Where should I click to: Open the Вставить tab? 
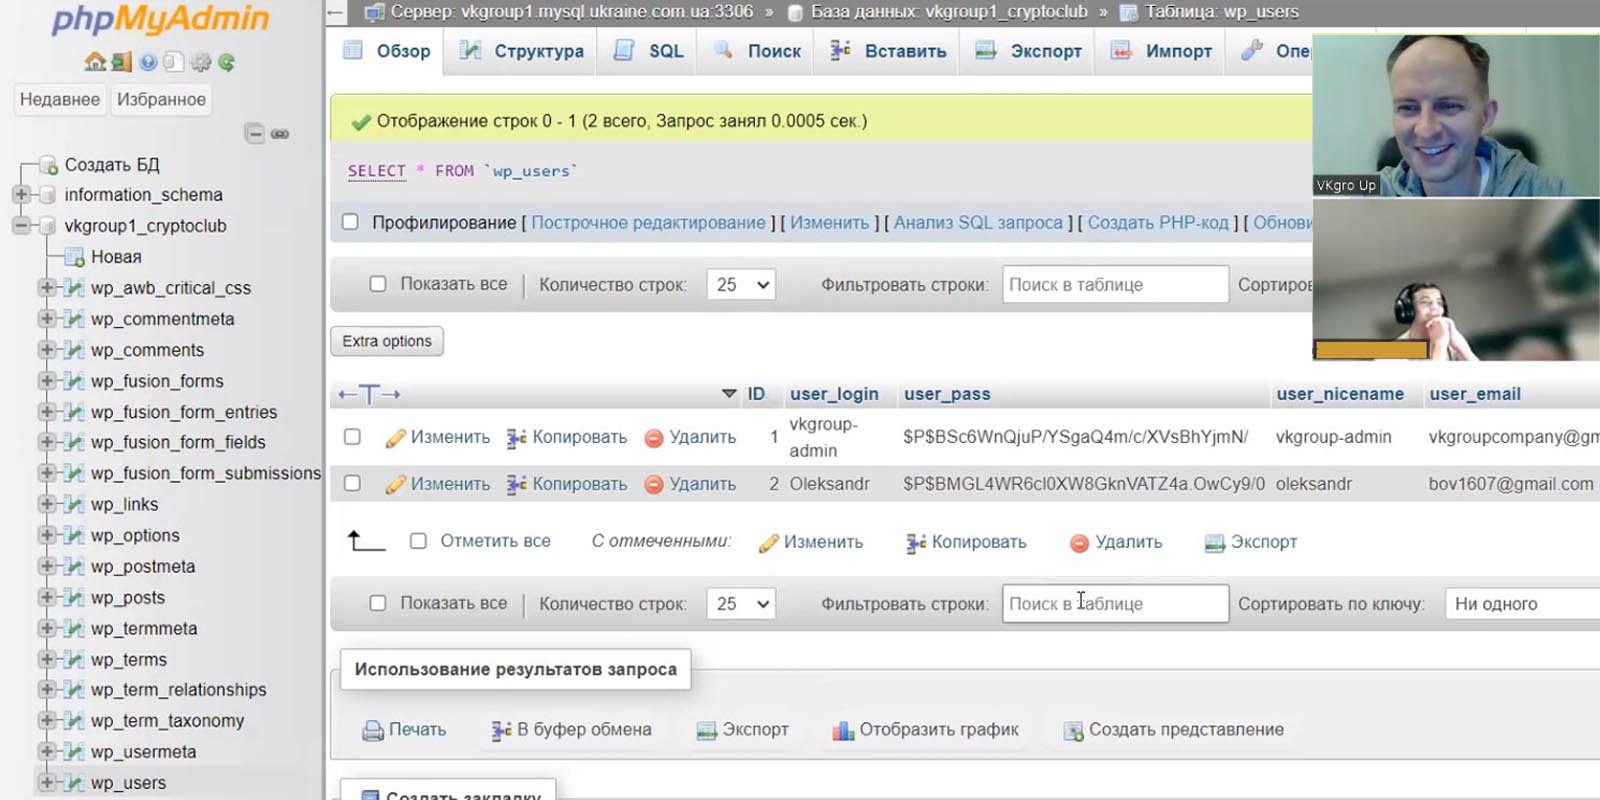888,51
